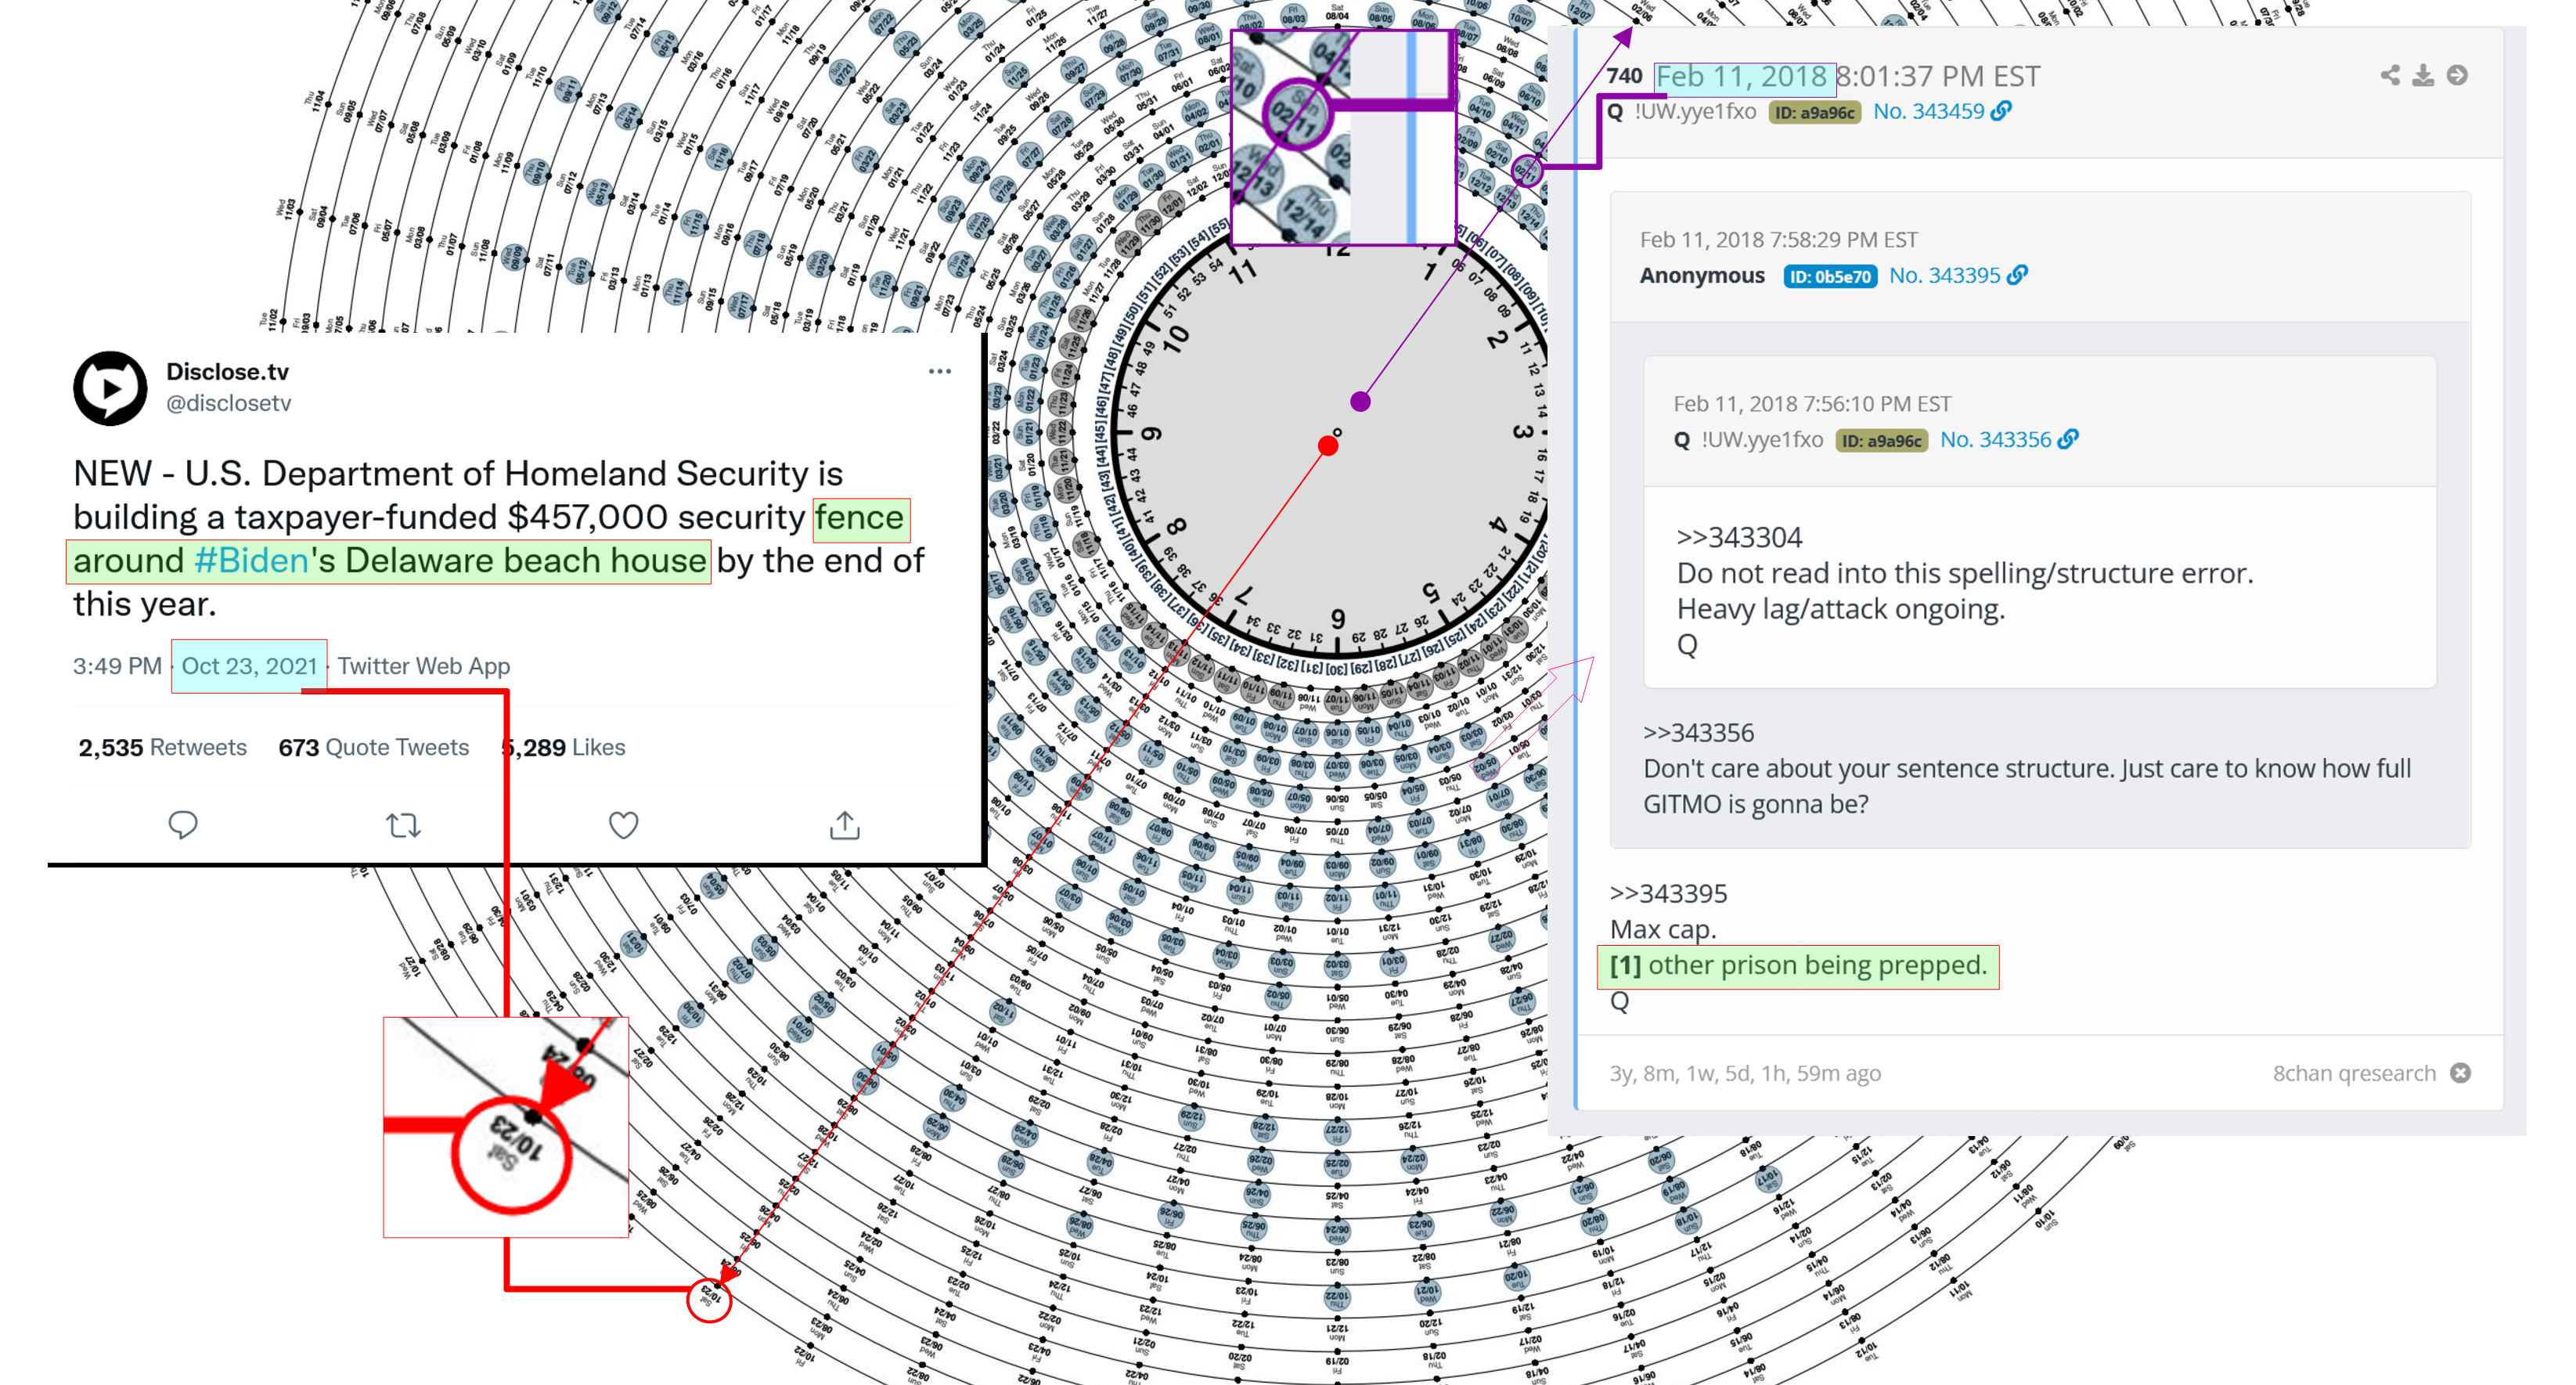This screenshot has width=2576, height=1385.
Task: Click the Feb 11, 2018 date in post 740 header
Action: click(x=1741, y=76)
